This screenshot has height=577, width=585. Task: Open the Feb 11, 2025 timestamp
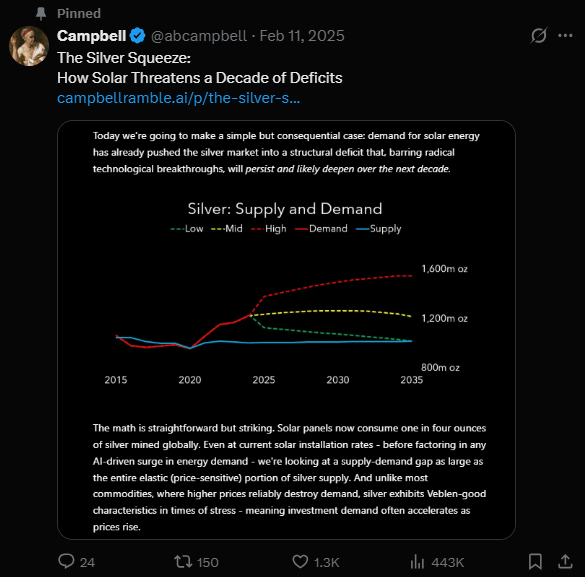coord(302,36)
